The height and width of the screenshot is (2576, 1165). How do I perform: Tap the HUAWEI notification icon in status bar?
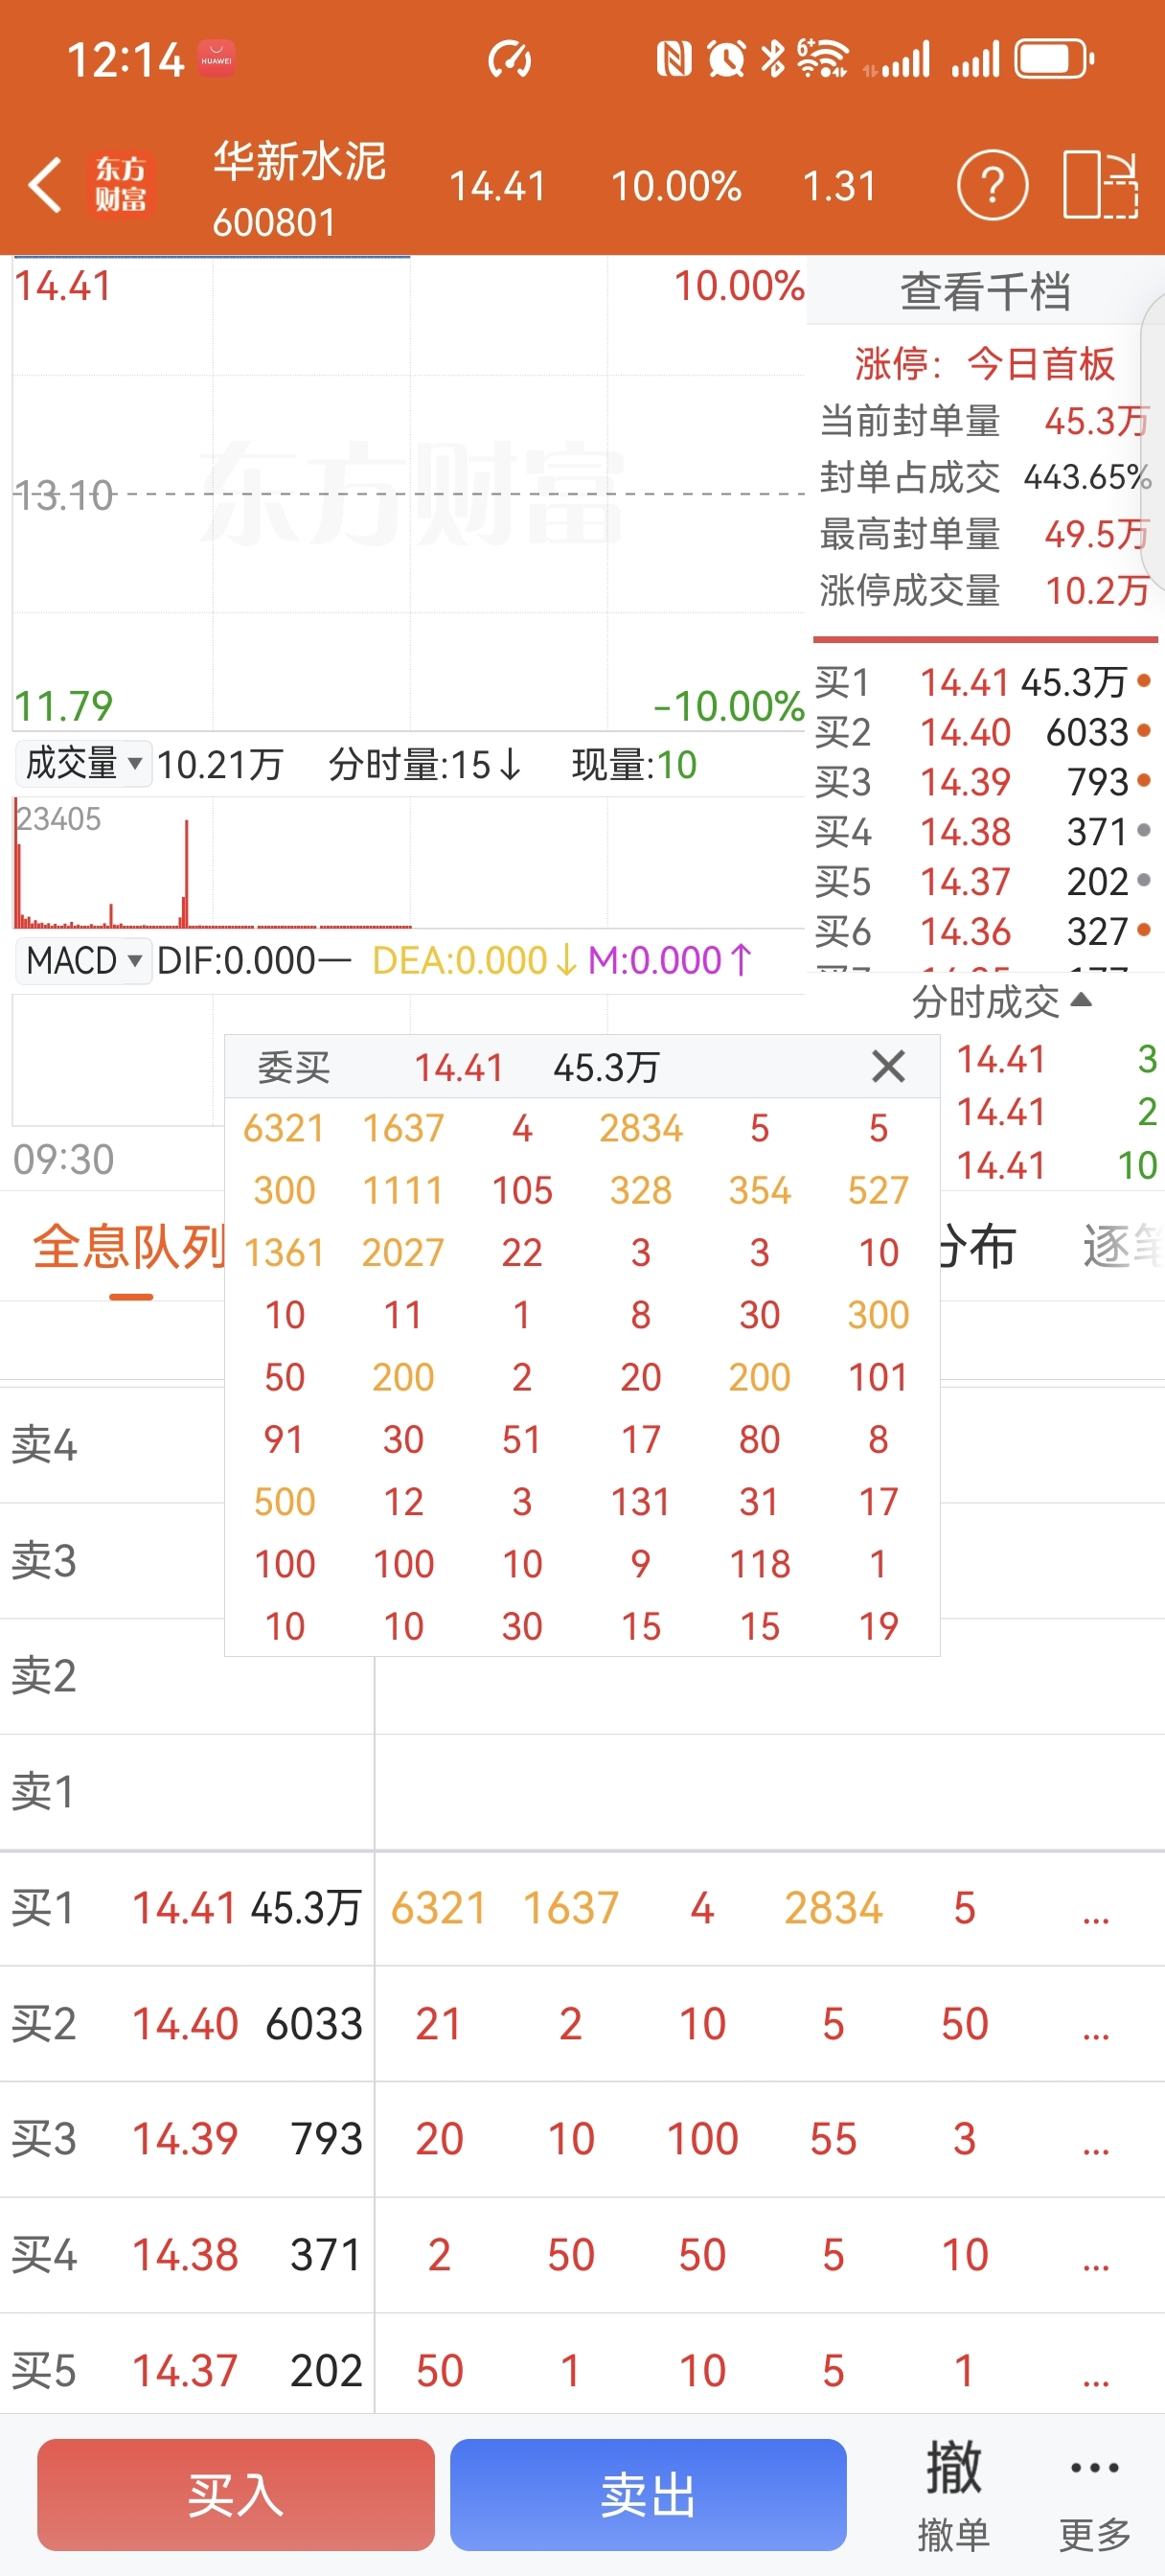tap(216, 59)
